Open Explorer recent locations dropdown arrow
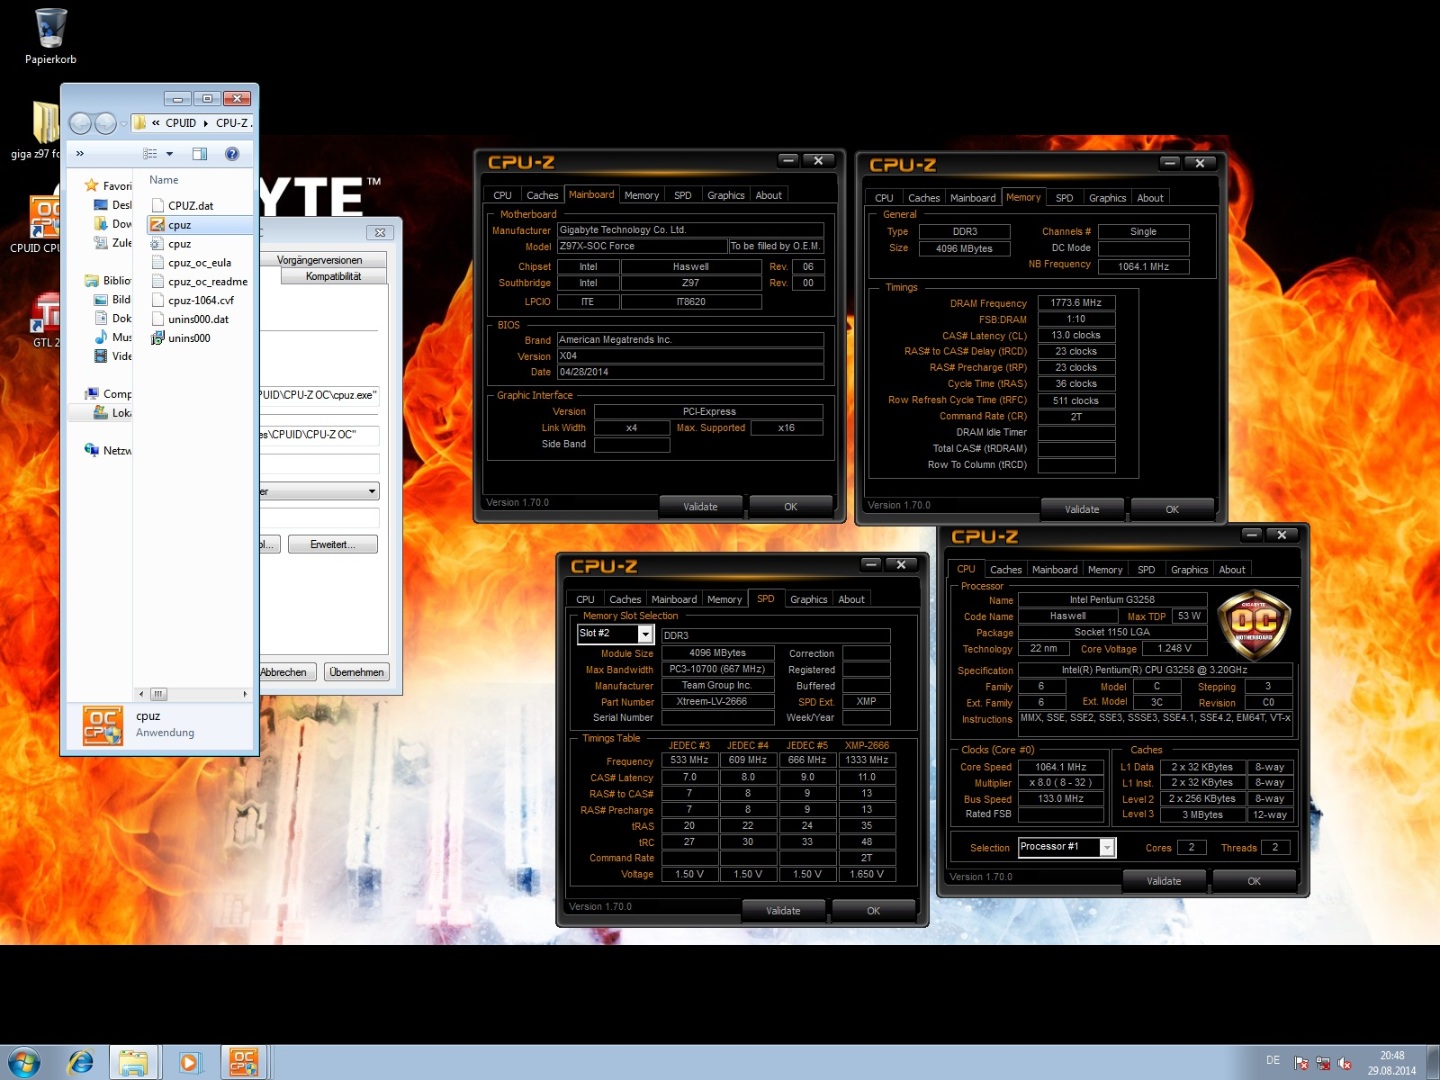Viewport: 1440px width, 1080px height. [123, 123]
